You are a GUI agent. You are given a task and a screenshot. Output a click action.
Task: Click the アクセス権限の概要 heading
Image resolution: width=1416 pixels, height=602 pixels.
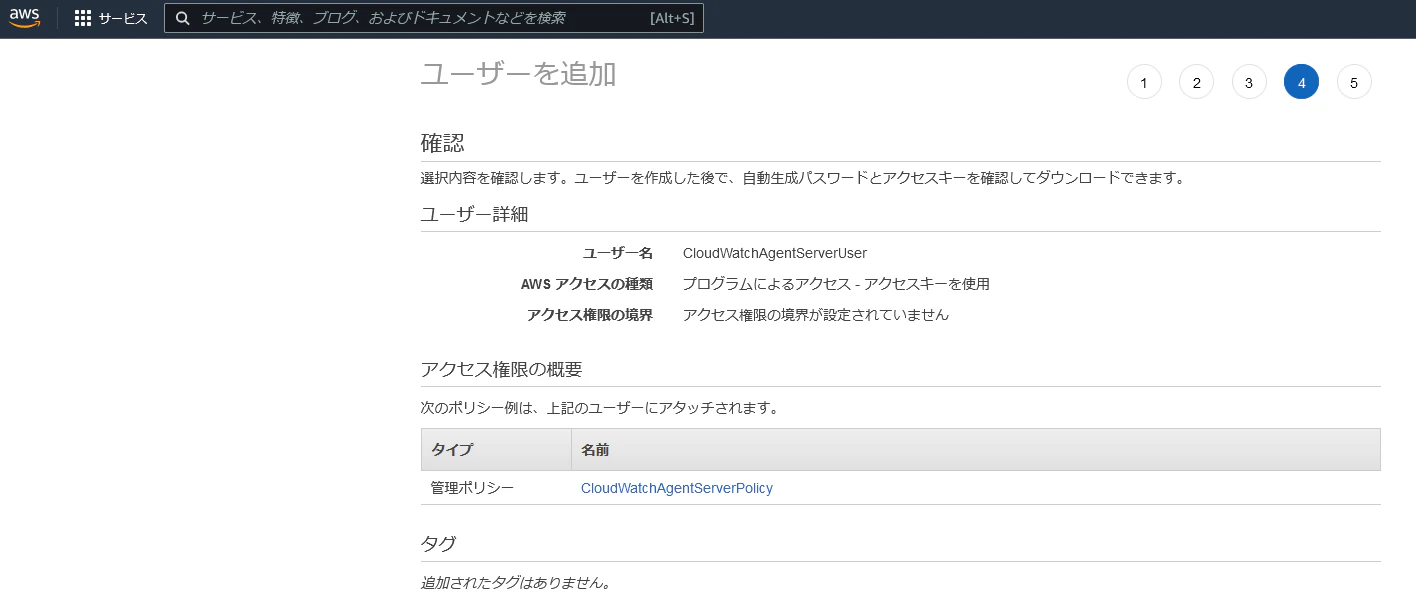(x=502, y=369)
